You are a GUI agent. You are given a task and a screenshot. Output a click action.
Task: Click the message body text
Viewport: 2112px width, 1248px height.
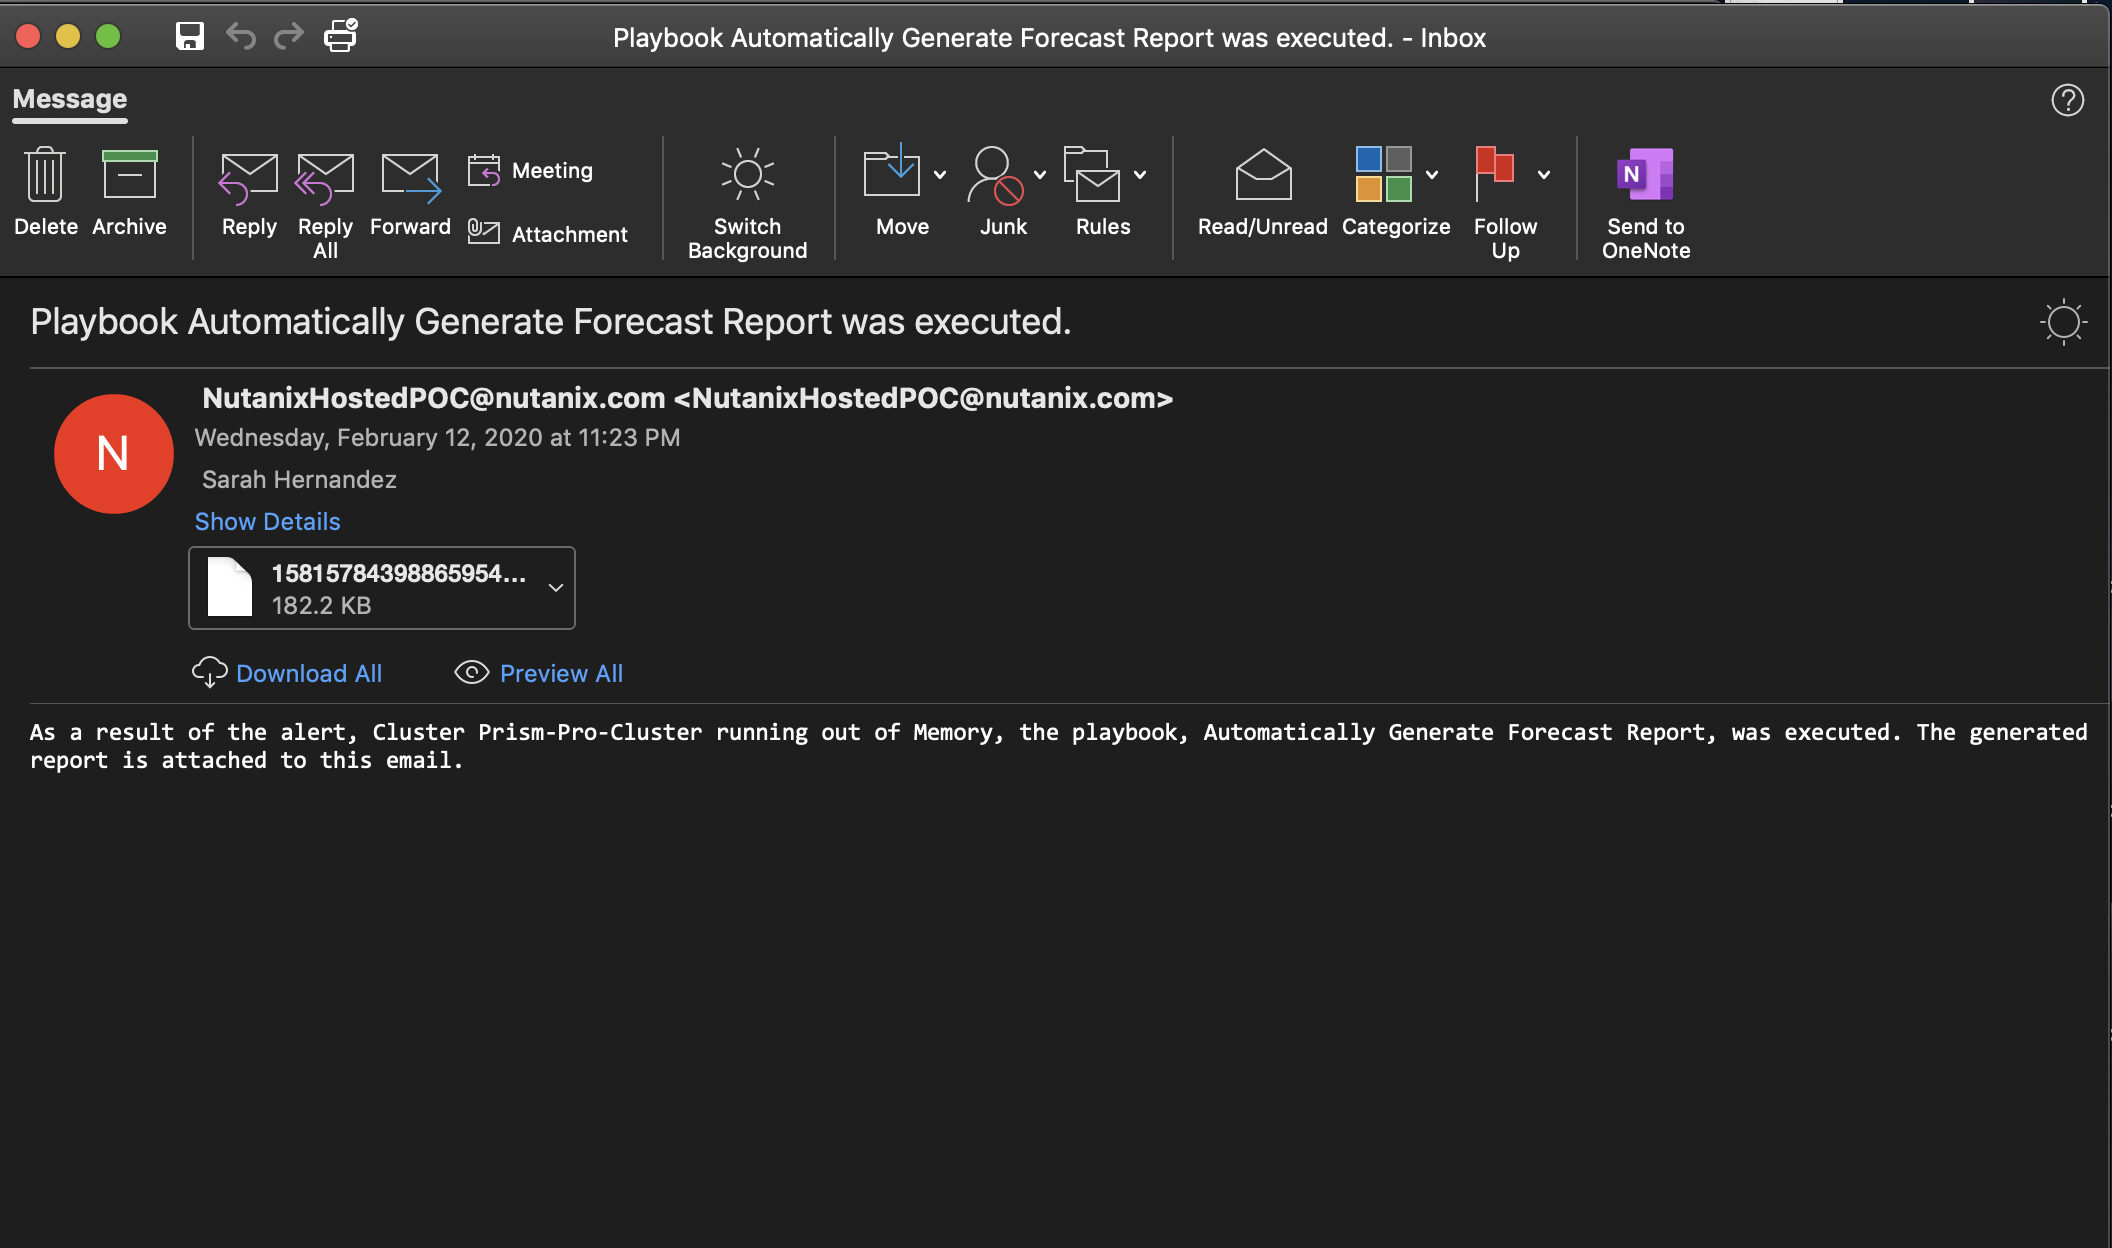[1058, 746]
